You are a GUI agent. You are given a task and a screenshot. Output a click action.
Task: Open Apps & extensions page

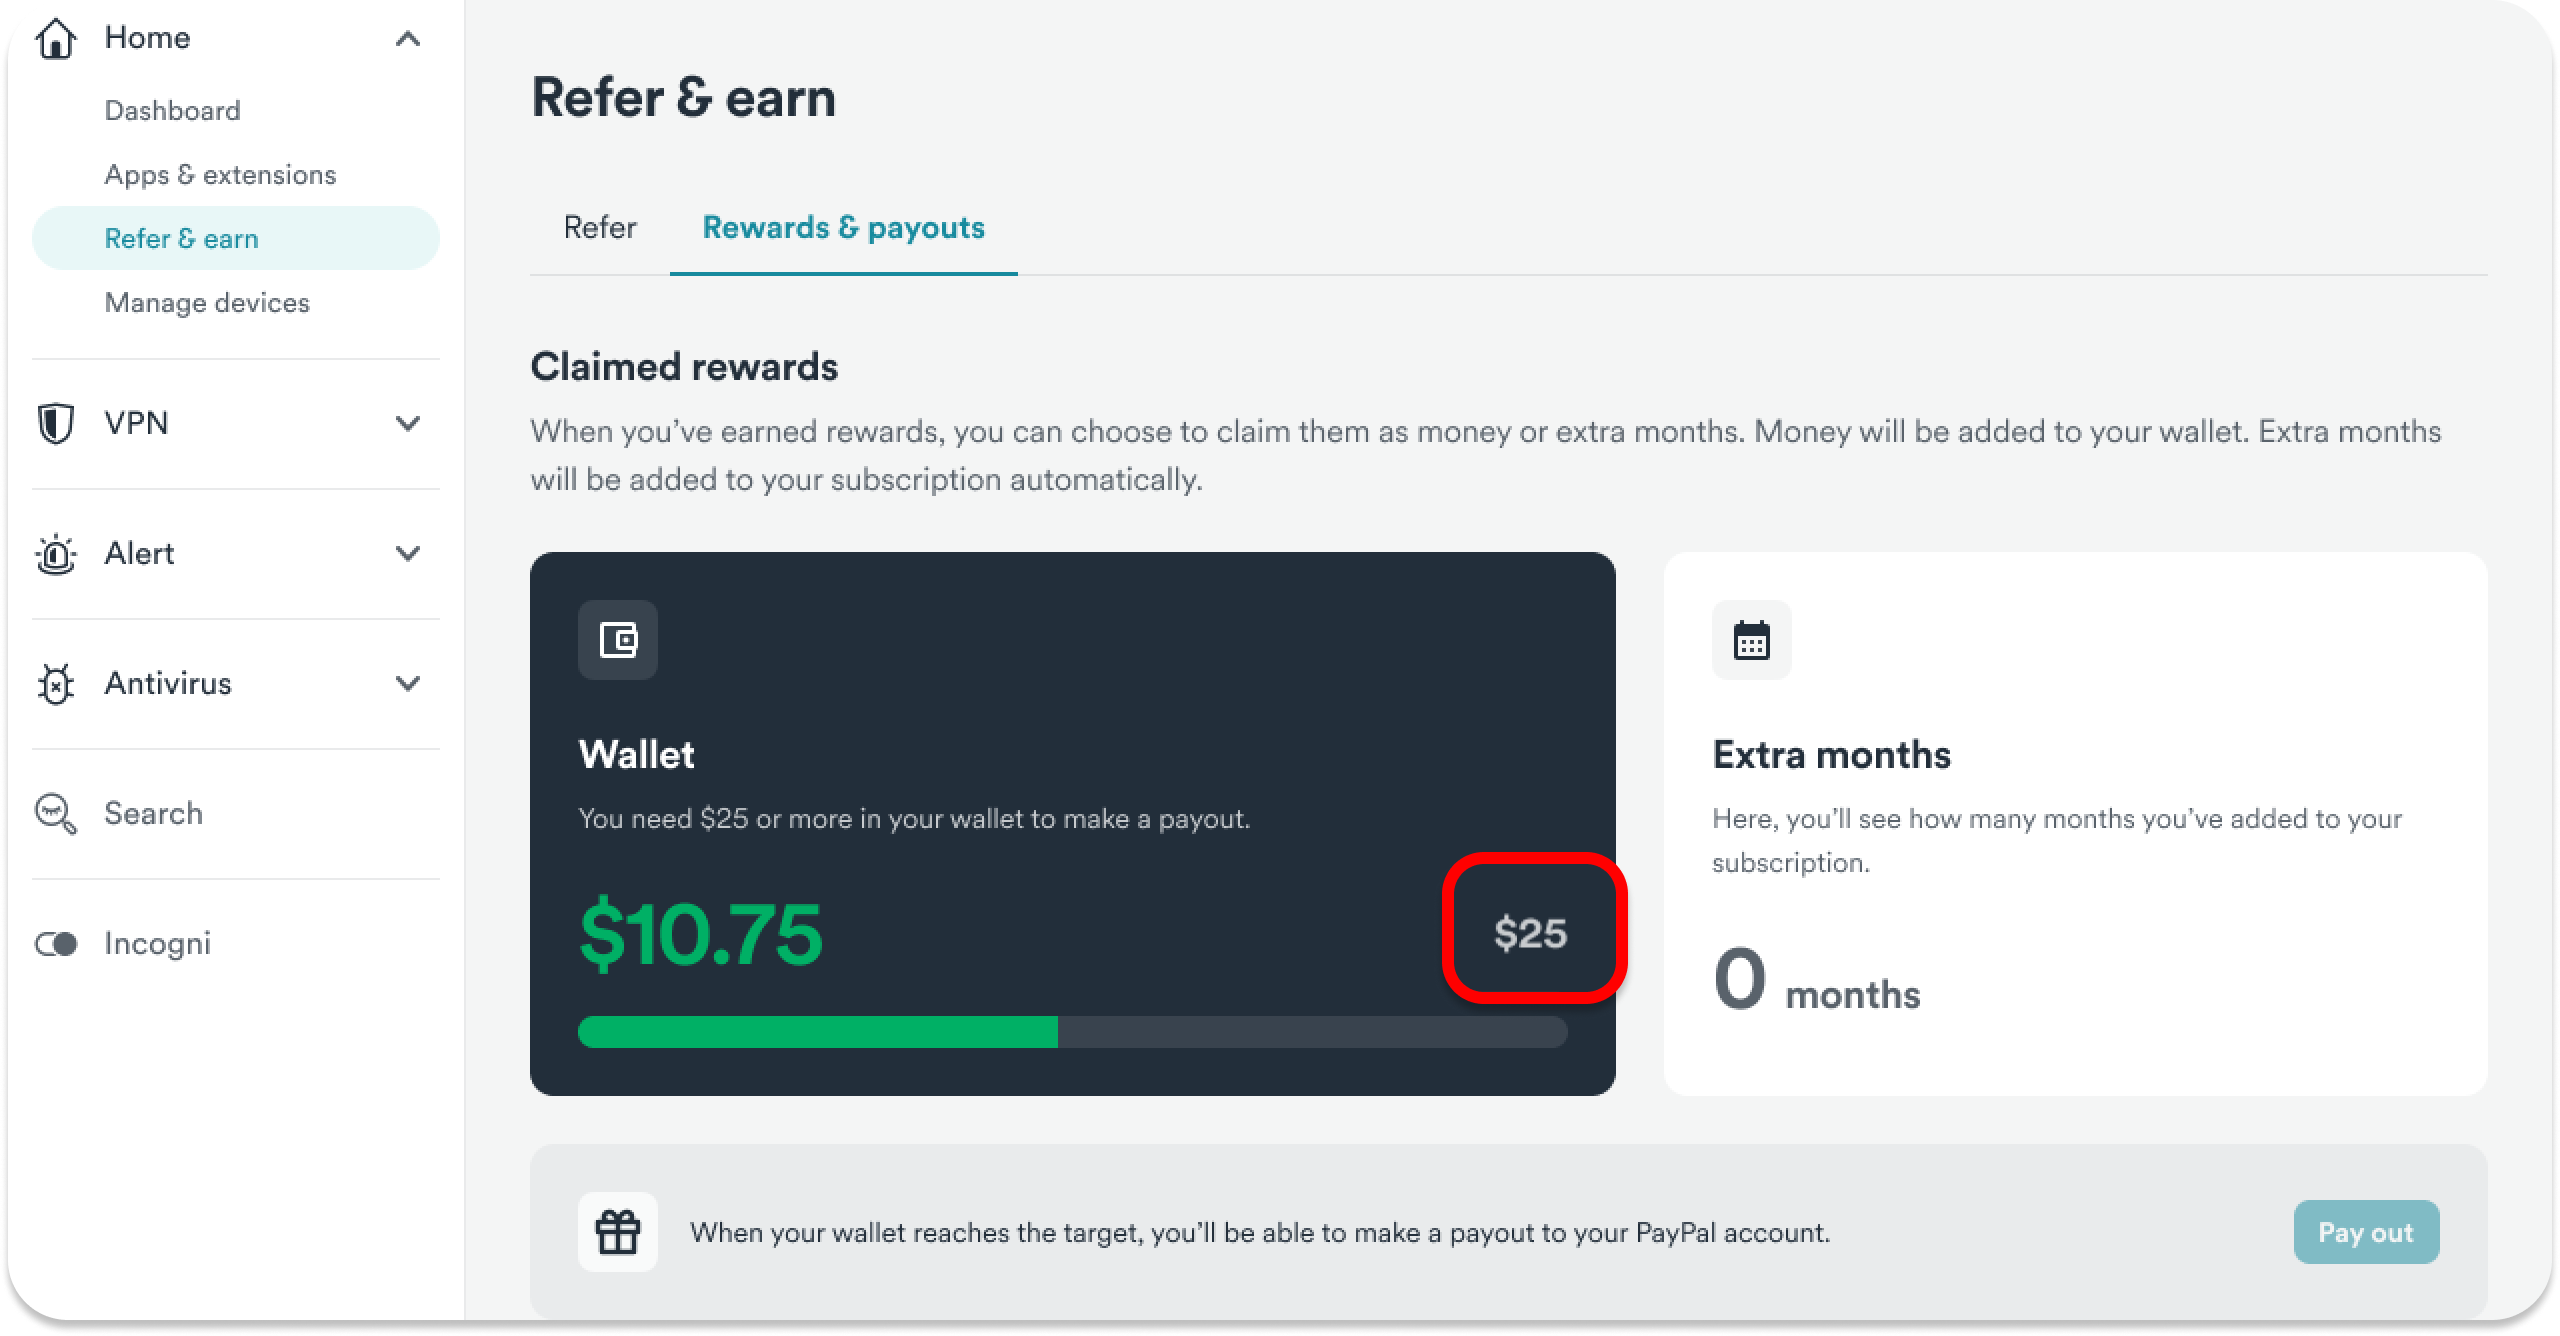click(220, 175)
